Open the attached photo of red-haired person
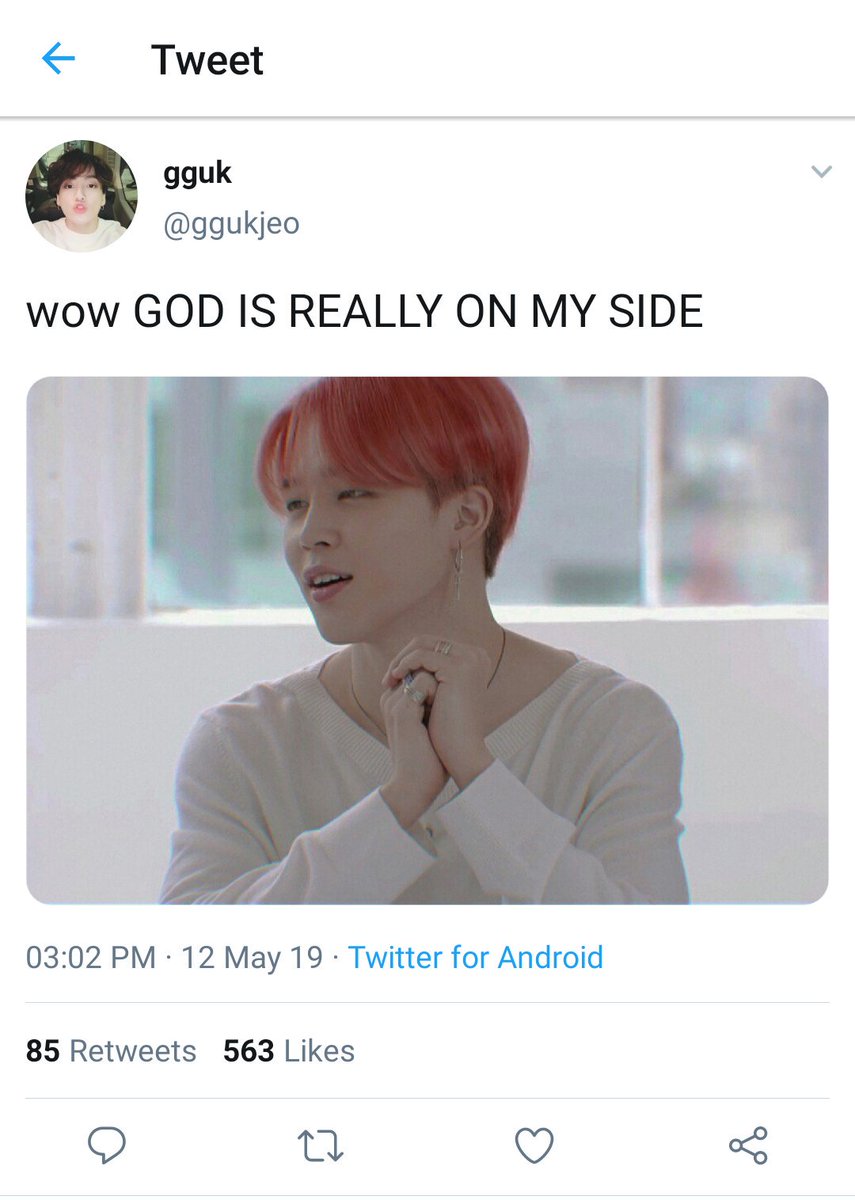Screen dimensions: 855x1200 tap(427, 640)
